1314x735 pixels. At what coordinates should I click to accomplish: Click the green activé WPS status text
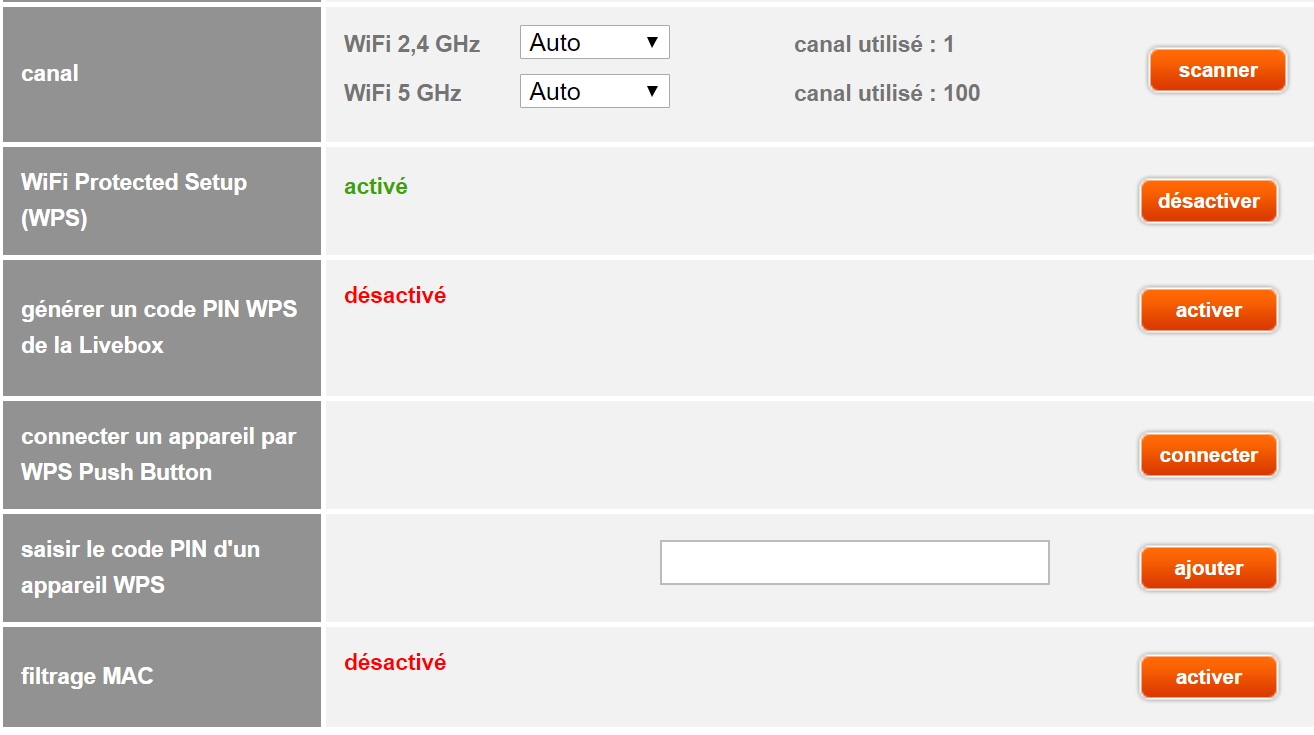pyautogui.click(x=376, y=187)
